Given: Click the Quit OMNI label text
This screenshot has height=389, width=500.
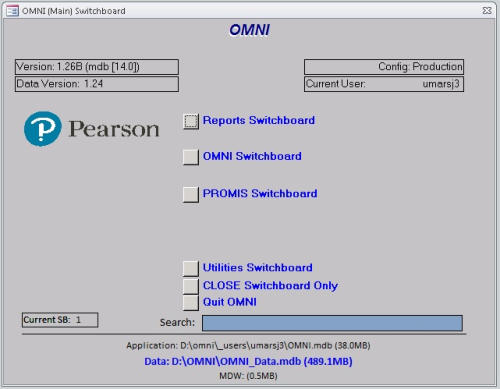Looking at the screenshot, I should pyautogui.click(x=230, y=302).
